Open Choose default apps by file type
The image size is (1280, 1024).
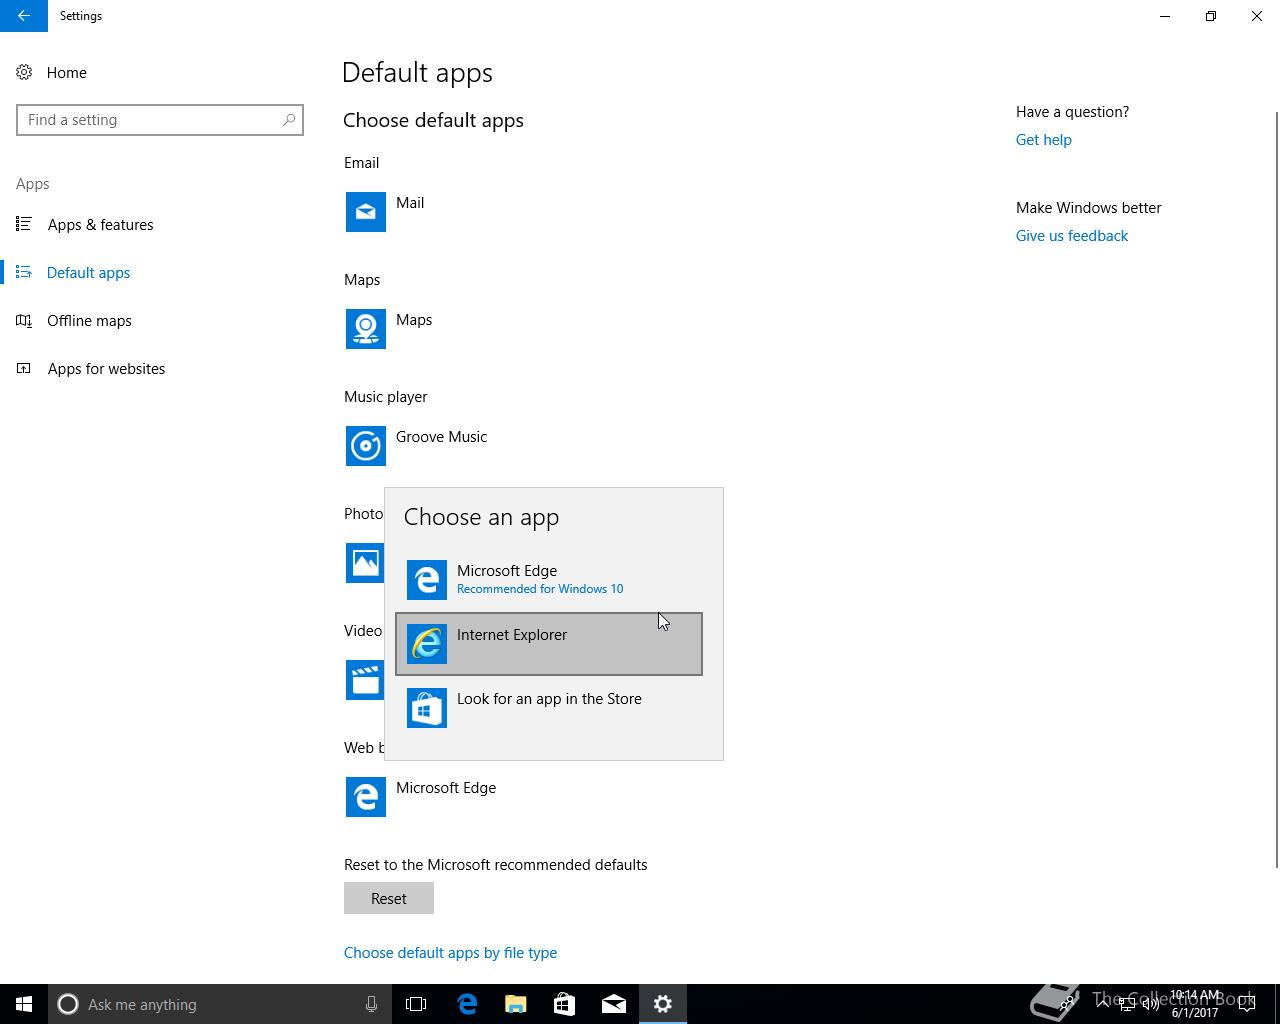point(450,953)
